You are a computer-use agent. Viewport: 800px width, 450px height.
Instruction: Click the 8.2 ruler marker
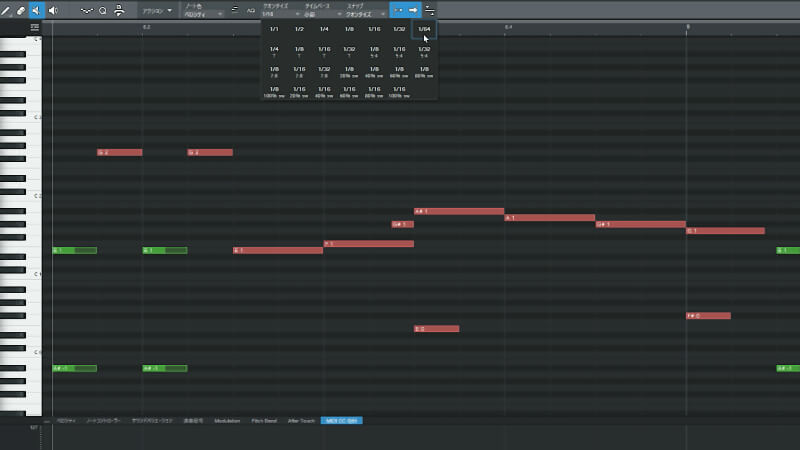click(146, 27)
